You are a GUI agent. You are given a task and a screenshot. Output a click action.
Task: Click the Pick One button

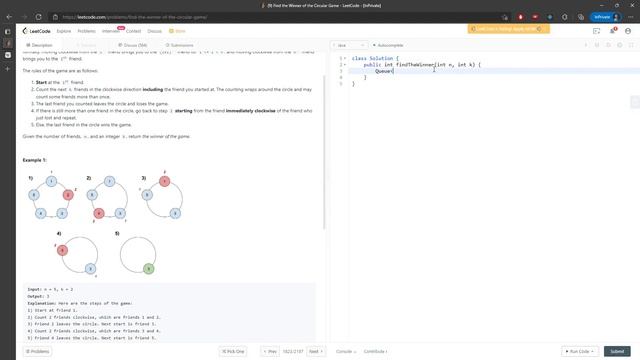pos(233,351)
